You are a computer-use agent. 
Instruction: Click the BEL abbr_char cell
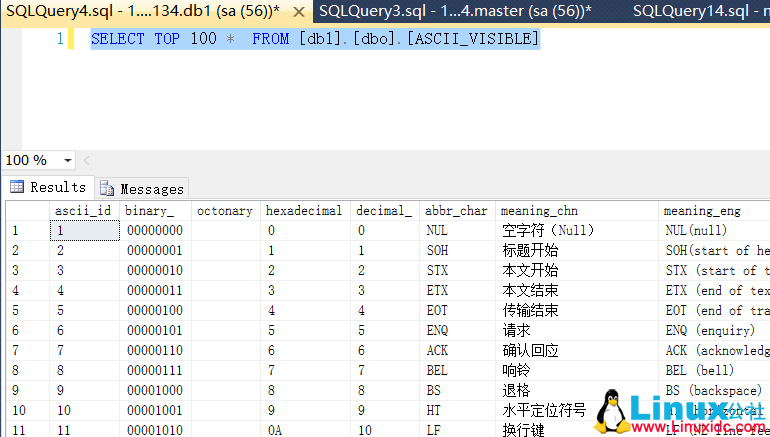click(x=457, y=370)
